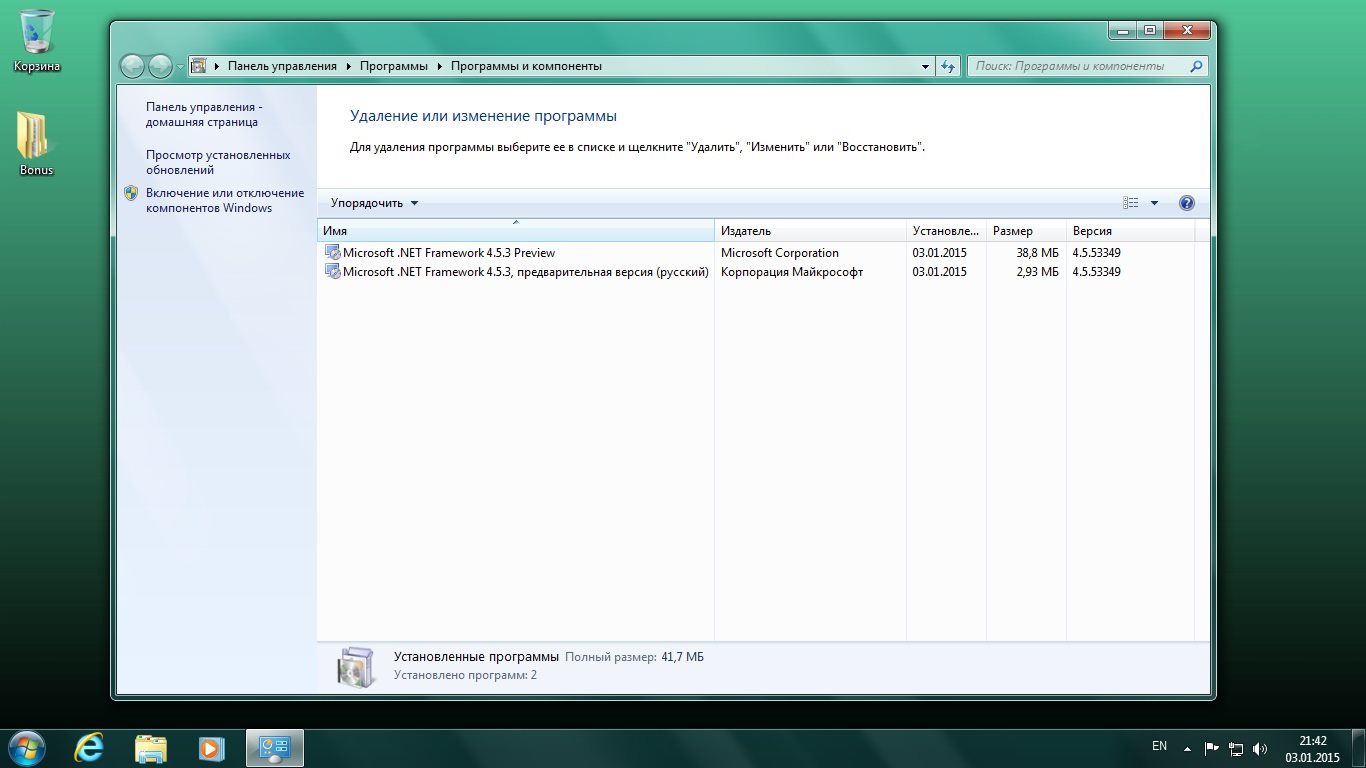This screenshot has width=1366, height=768.
Task: Click the 2,93 МБ size cell
Action: (1037, 272)
